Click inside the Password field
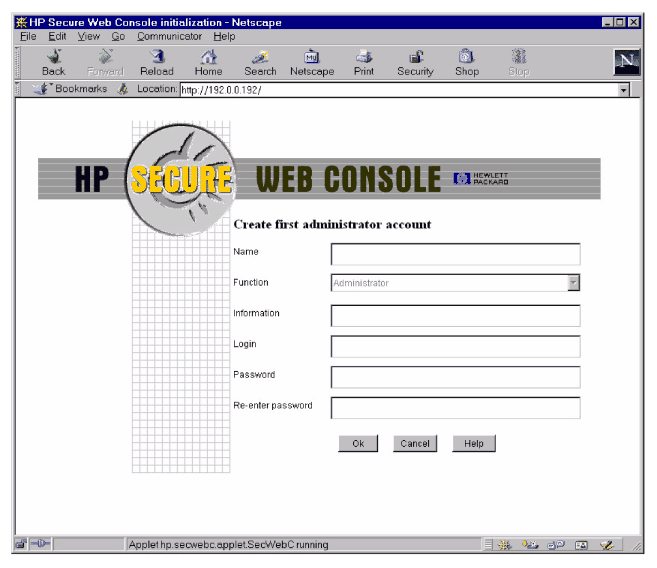The width and height of the screenshot is (657, 568). [455, 377]
